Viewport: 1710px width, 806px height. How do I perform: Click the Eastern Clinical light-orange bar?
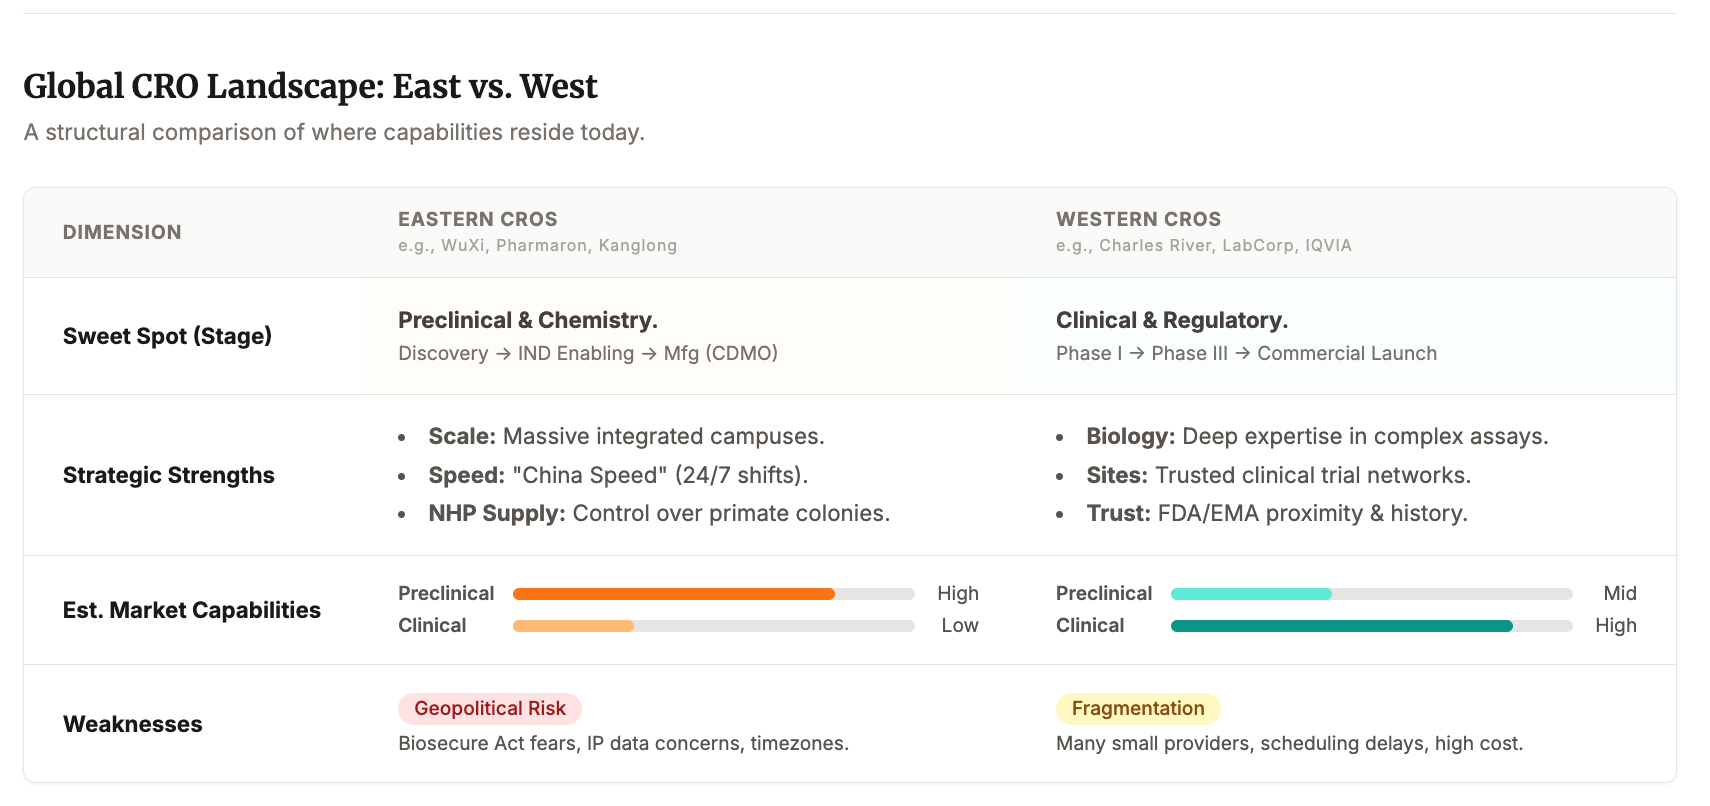[573, 626]
